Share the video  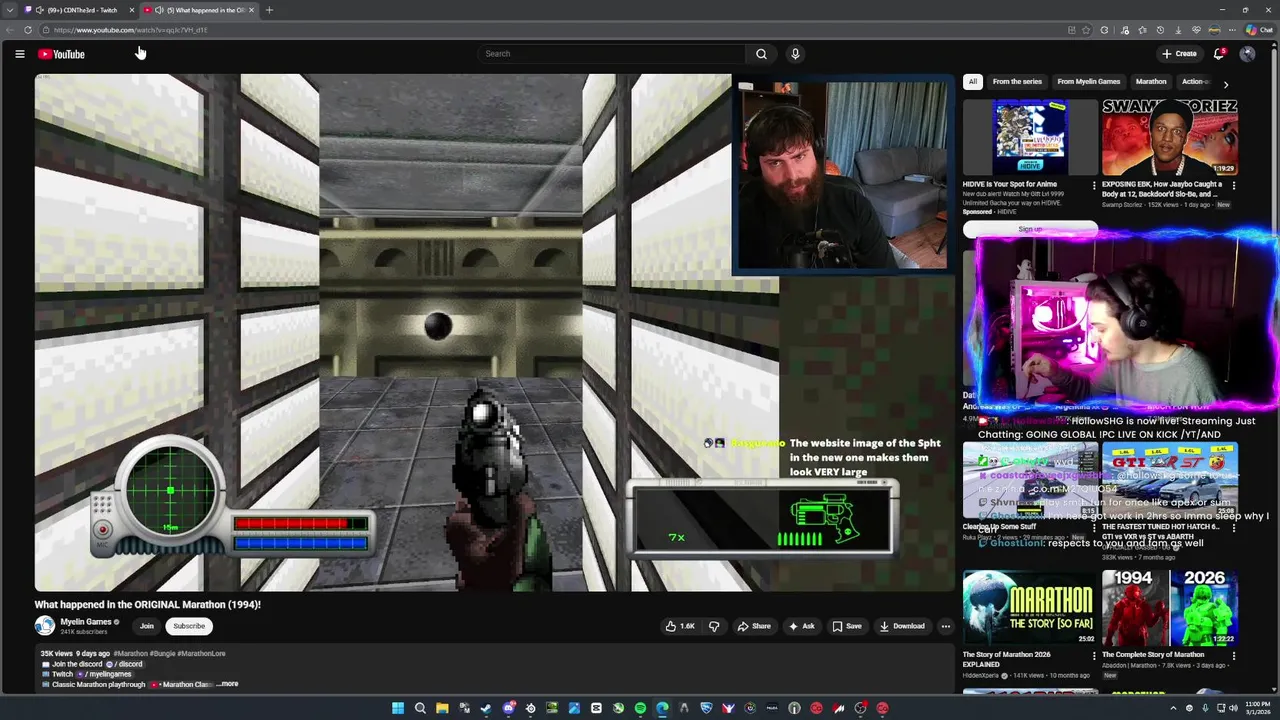coord(754,626)
